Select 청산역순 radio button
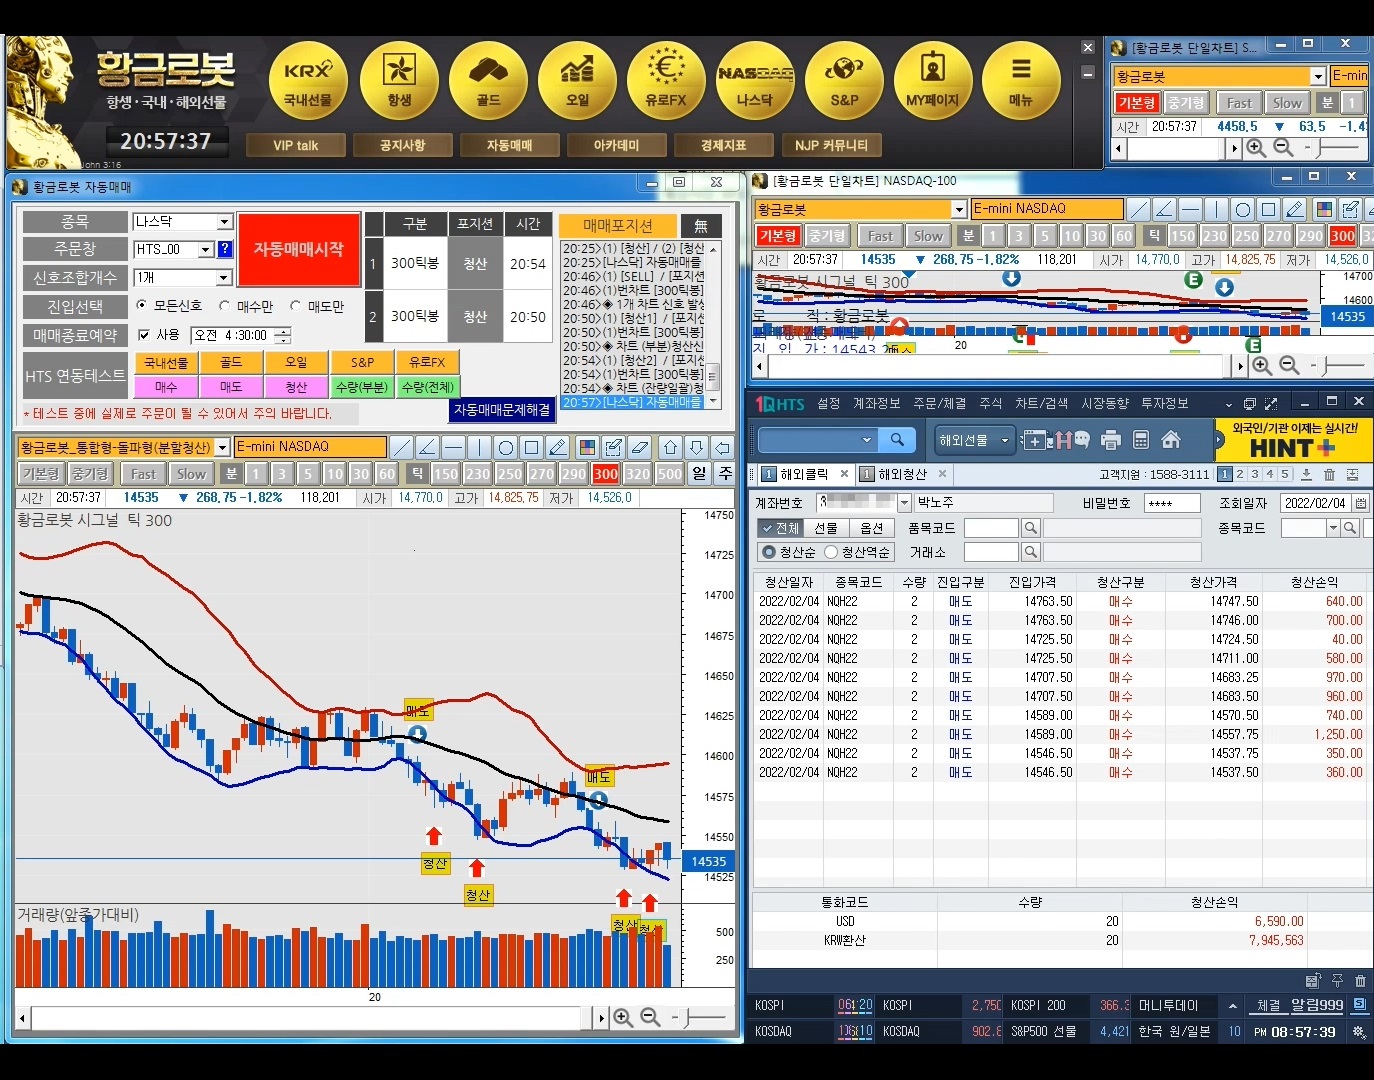The image size is (1374, 1080). point(831,552)
